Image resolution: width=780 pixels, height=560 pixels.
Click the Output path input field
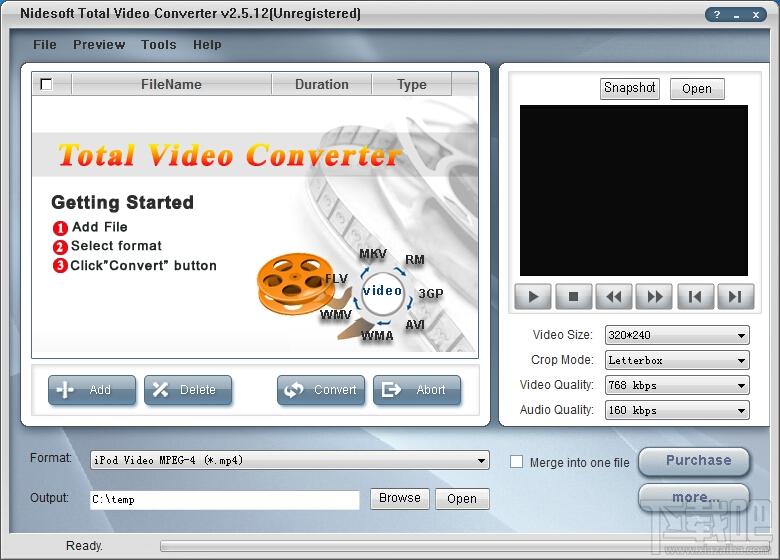pyautogui.click(x=225, y=500)
